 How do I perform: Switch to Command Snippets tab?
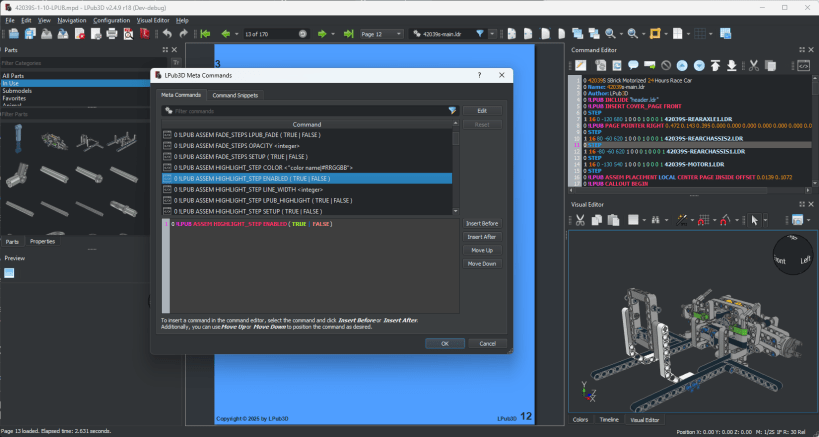(x=234, y=95)
